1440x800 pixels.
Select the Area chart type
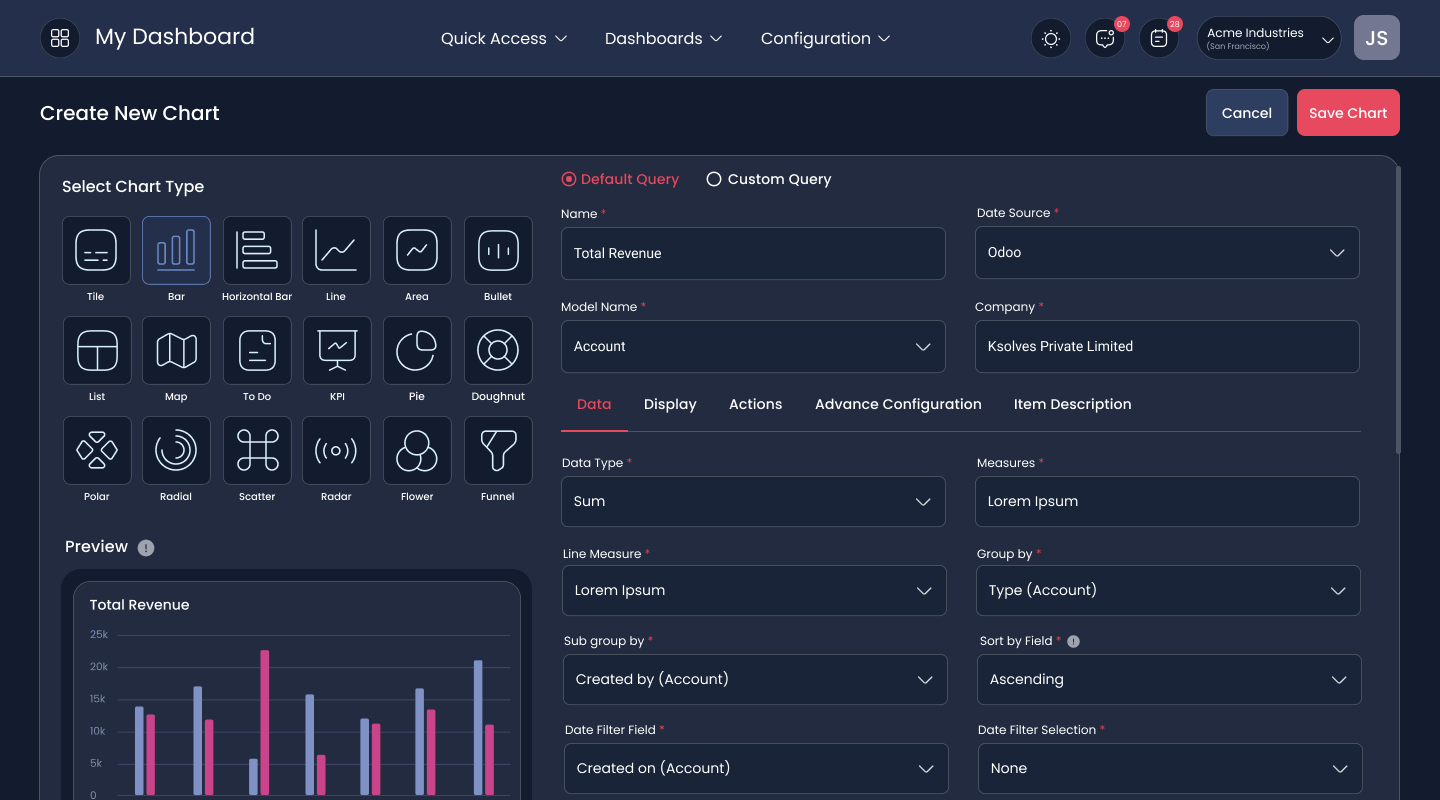pyautogui.click(x=417, y=250)
